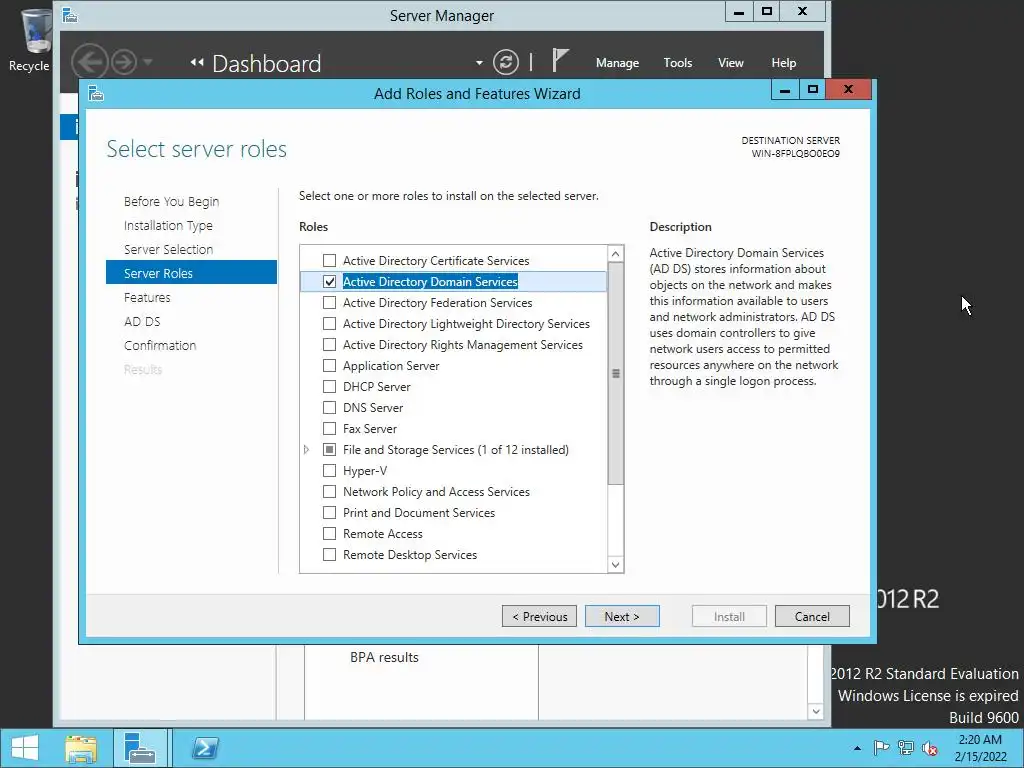Open the Tools menu
The image size is (1024, 768).
pos(677,63)
